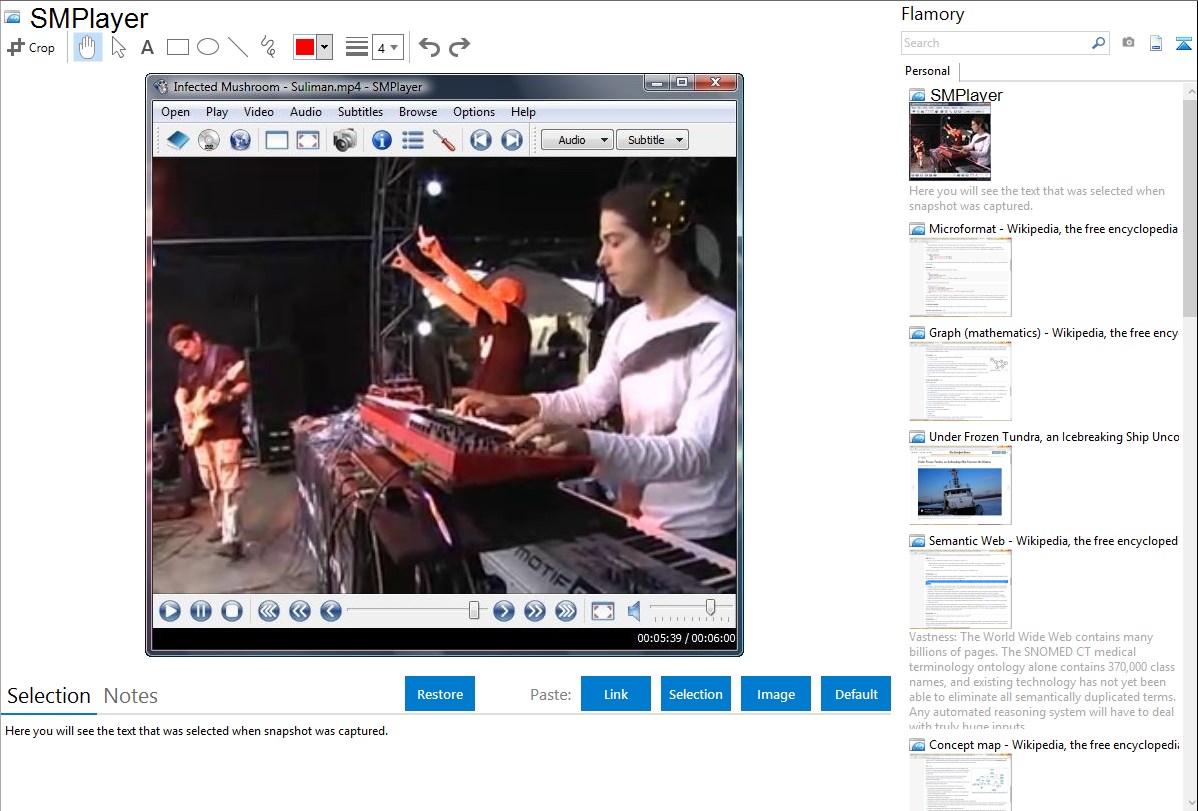Undo the last annotation
The height and width of the screenshot is (811, 1198).
[x=429, y=47]
